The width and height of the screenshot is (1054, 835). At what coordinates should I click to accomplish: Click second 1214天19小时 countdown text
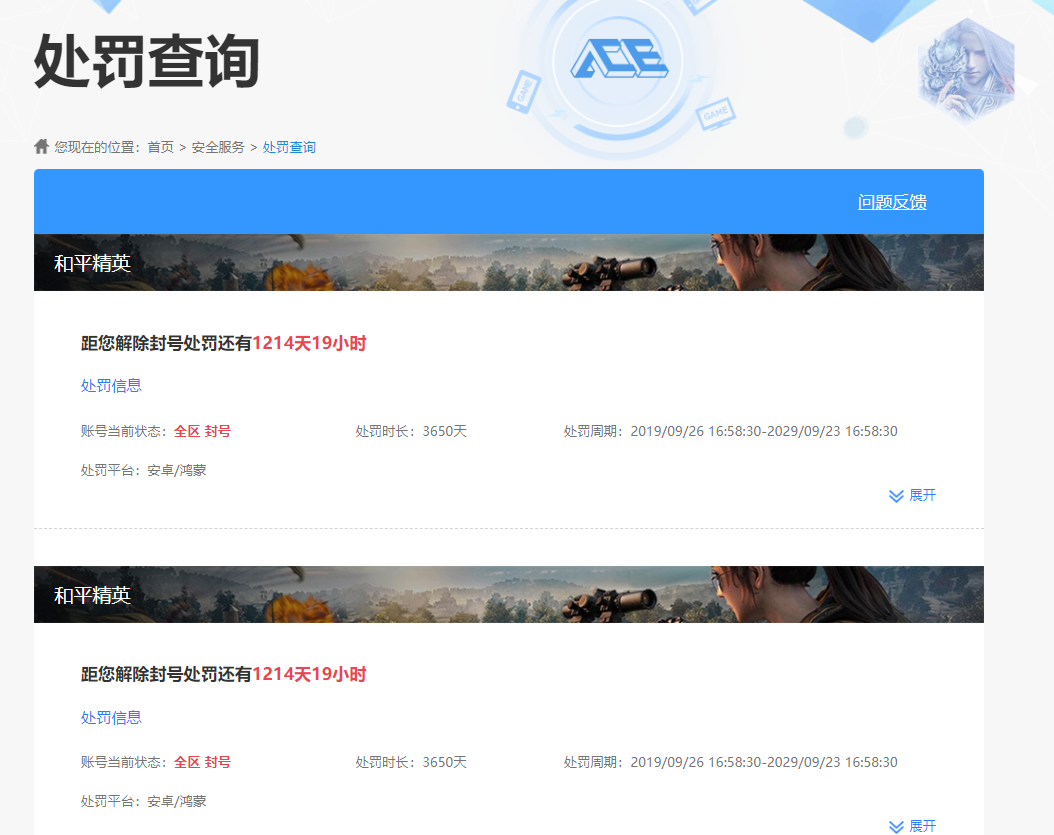tap(309, 674)
